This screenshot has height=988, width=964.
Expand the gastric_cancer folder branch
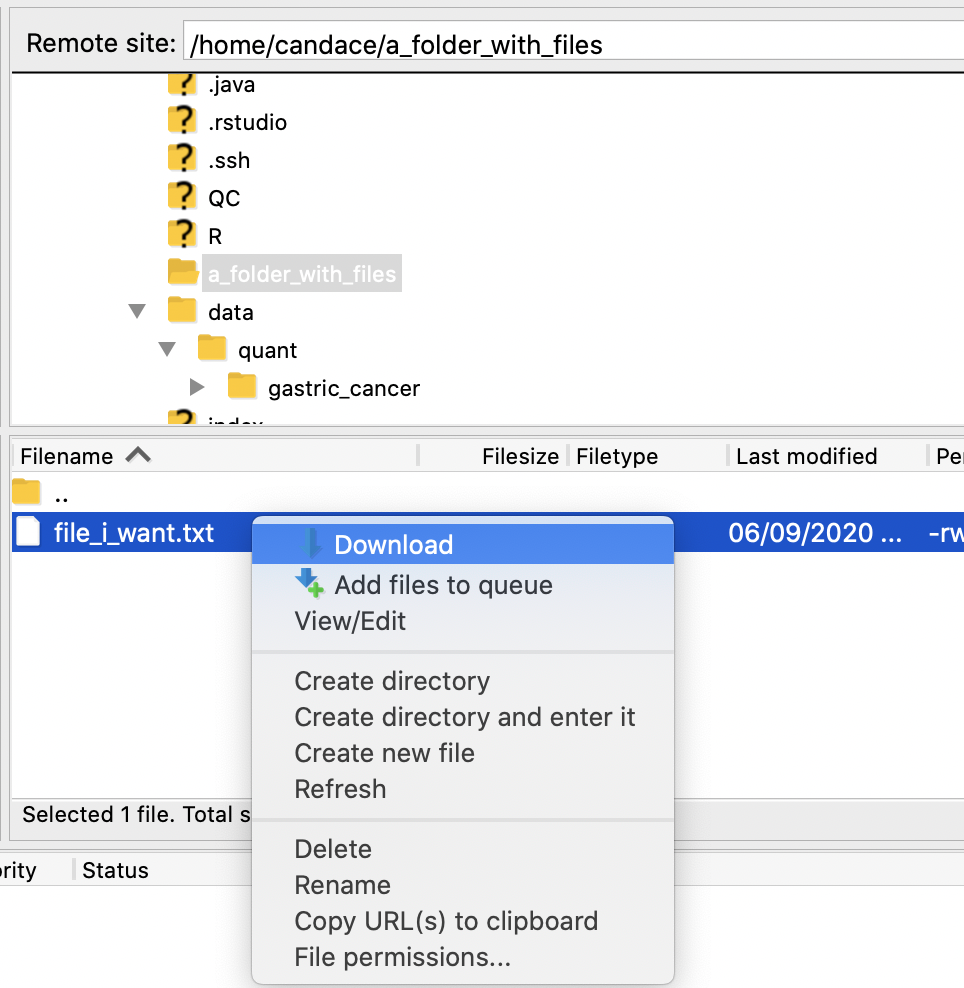click(197, 387)
